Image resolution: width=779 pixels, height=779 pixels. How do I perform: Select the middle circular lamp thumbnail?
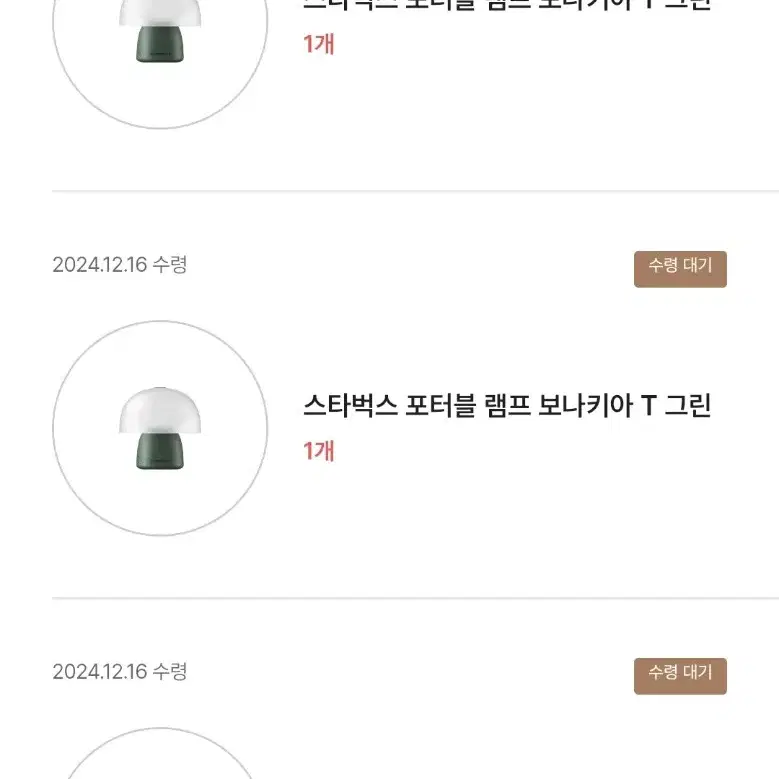pos(160,428)
